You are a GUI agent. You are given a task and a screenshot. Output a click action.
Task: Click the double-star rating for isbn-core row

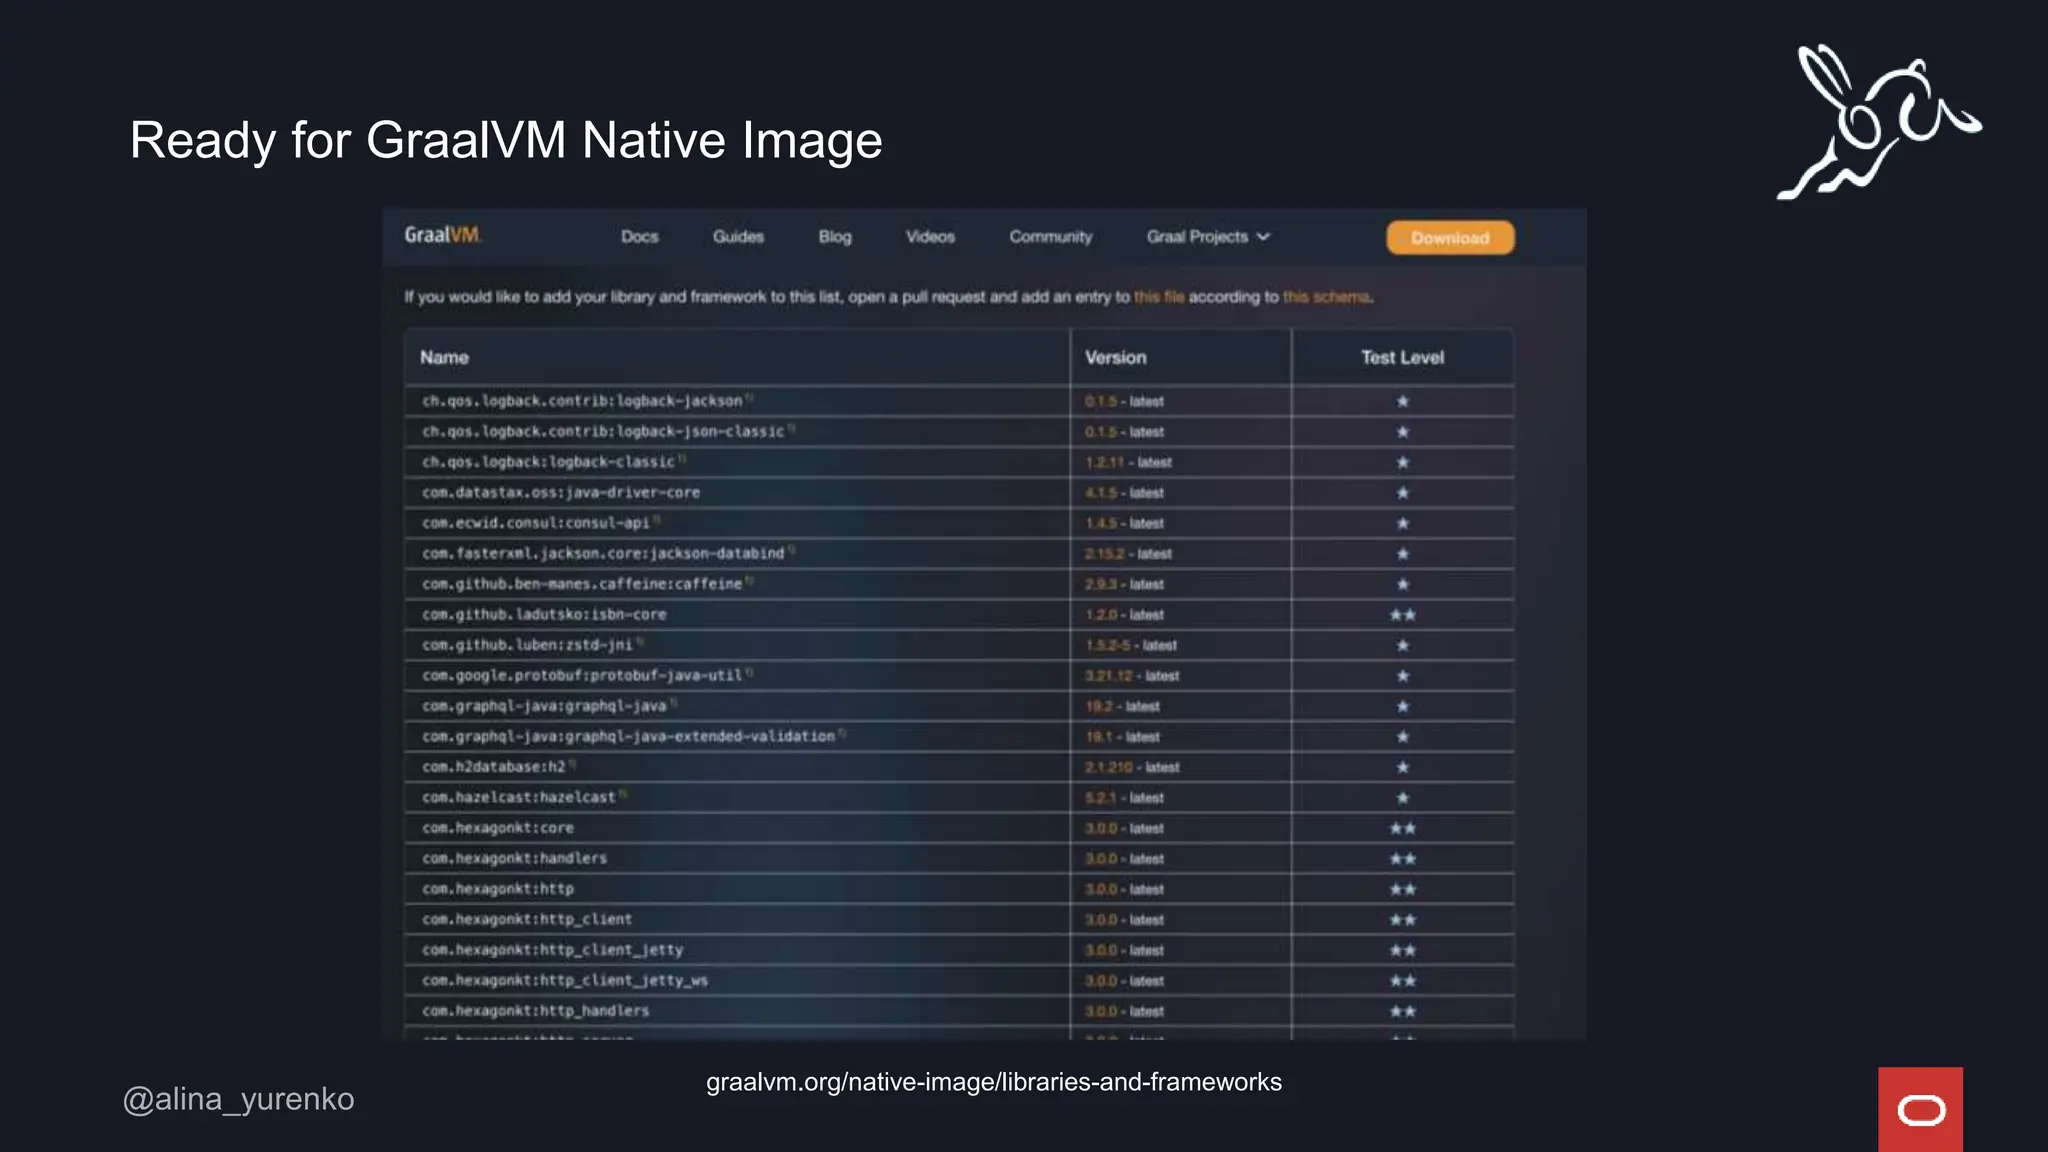(1402, 615)
